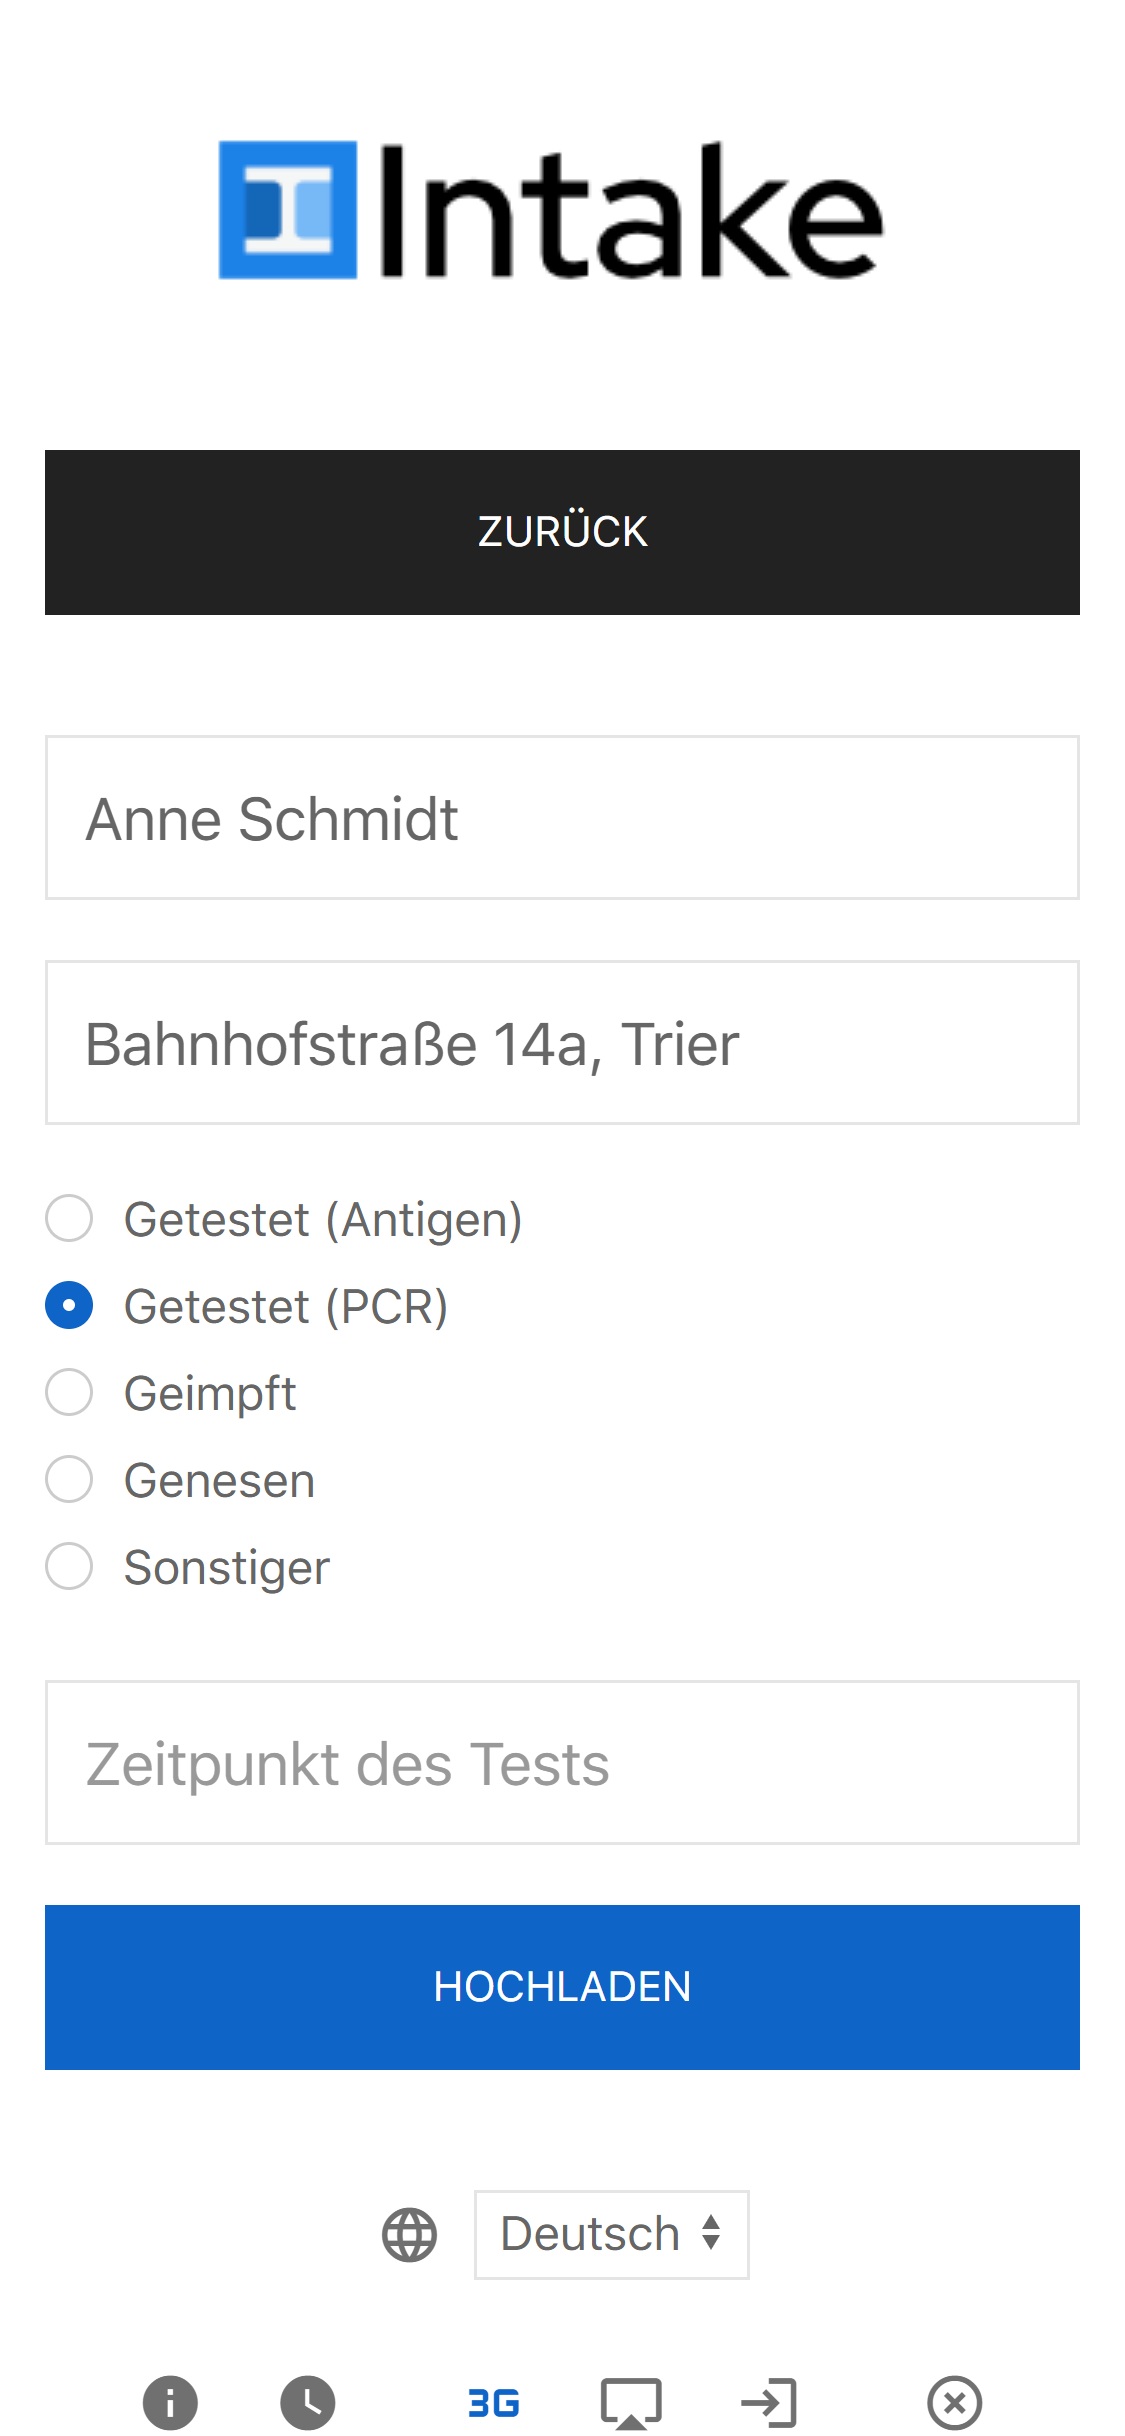Click the Getestet (Antigen) label text

[x=323, y=1220]
